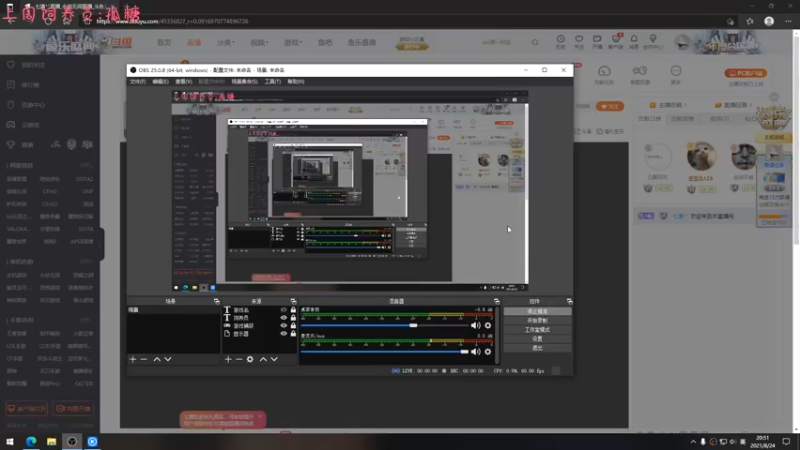Viewport: 800px width, 450px height.
Task: Show hidden icons in the system tray
Action: (693, 442)
